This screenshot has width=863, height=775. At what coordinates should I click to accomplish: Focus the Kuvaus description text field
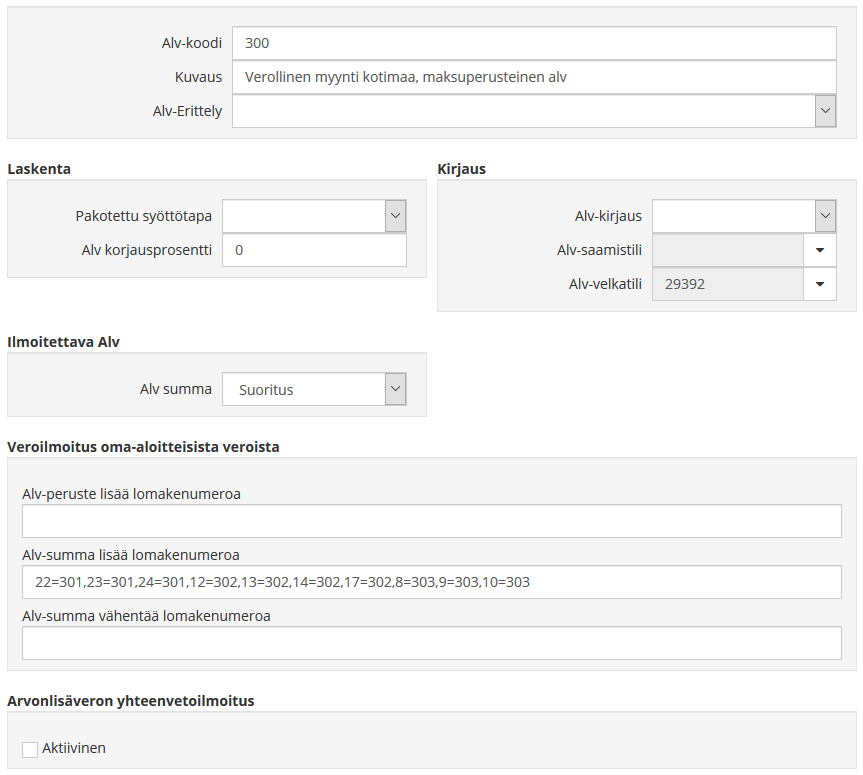click(533, 77)
